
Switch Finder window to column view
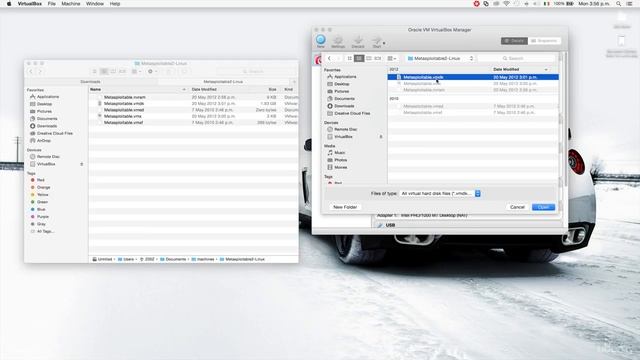(x=113, y=71)
